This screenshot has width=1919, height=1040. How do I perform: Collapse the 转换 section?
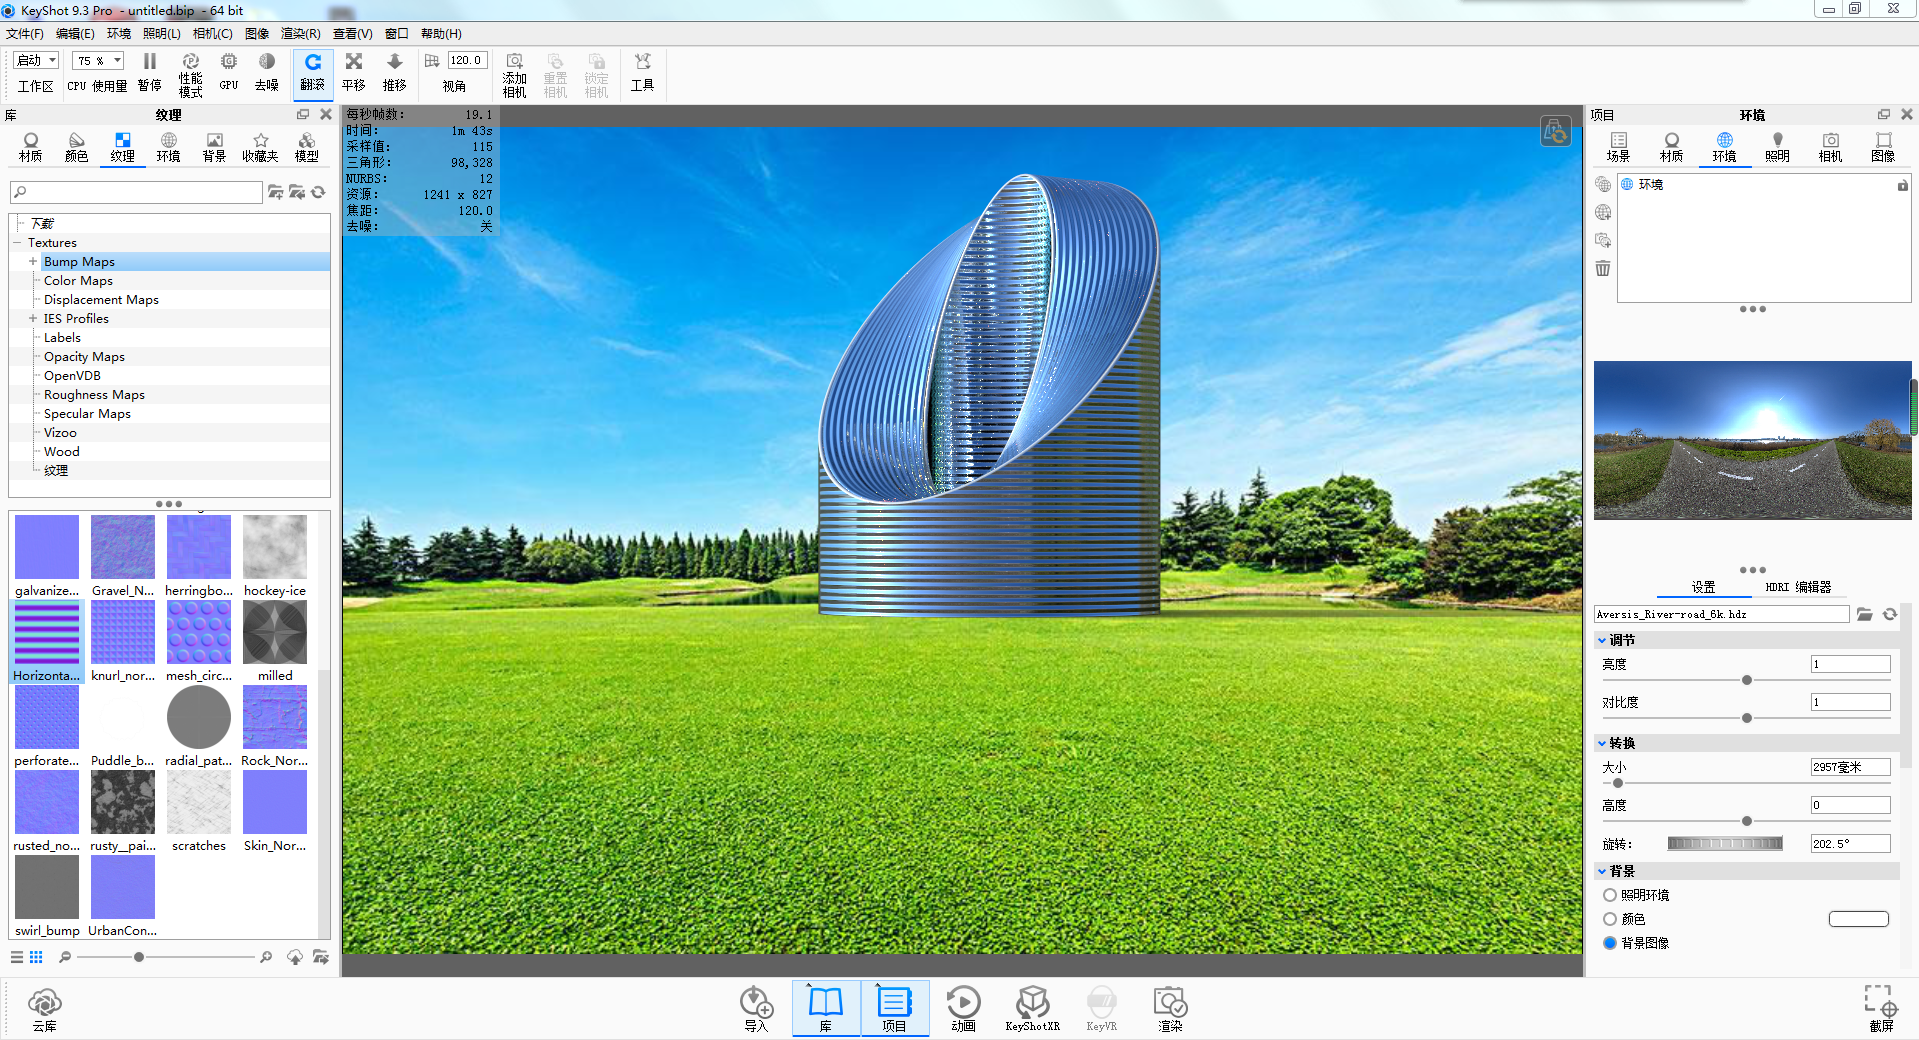pos(1602,743)
